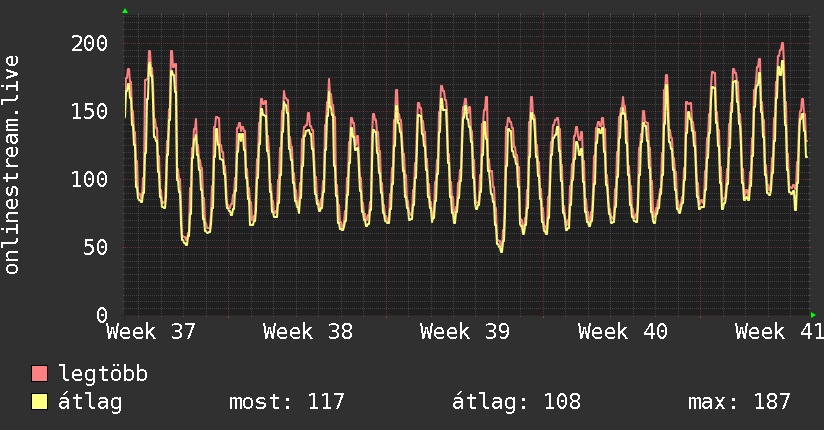
Task: Click the Week 39 axis label
Action: pos(465,332)
